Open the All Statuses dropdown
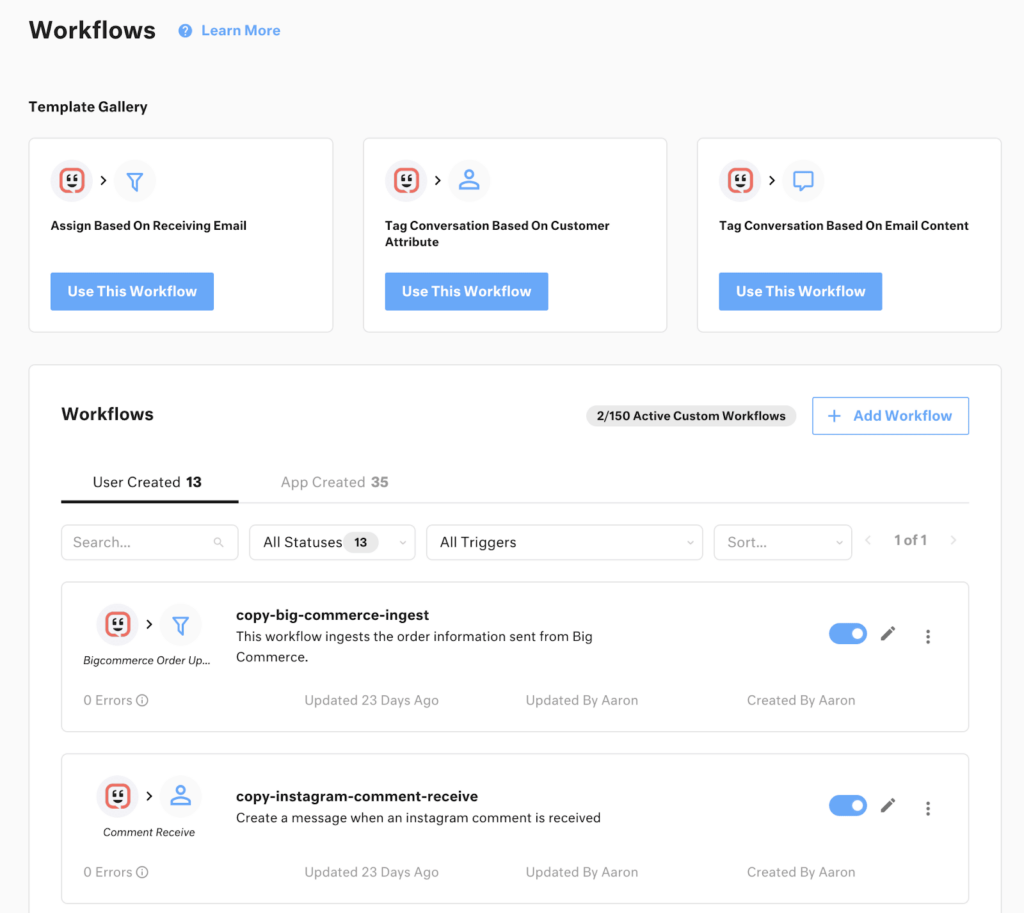 click(332, 541)
